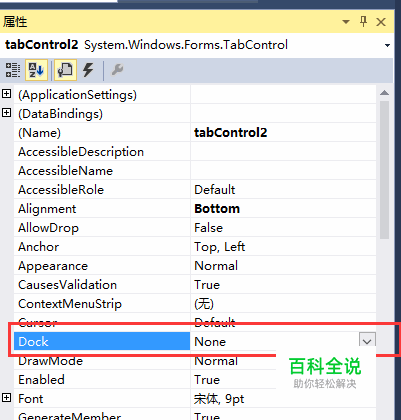Select the DrawMode property label

(50, 361)
